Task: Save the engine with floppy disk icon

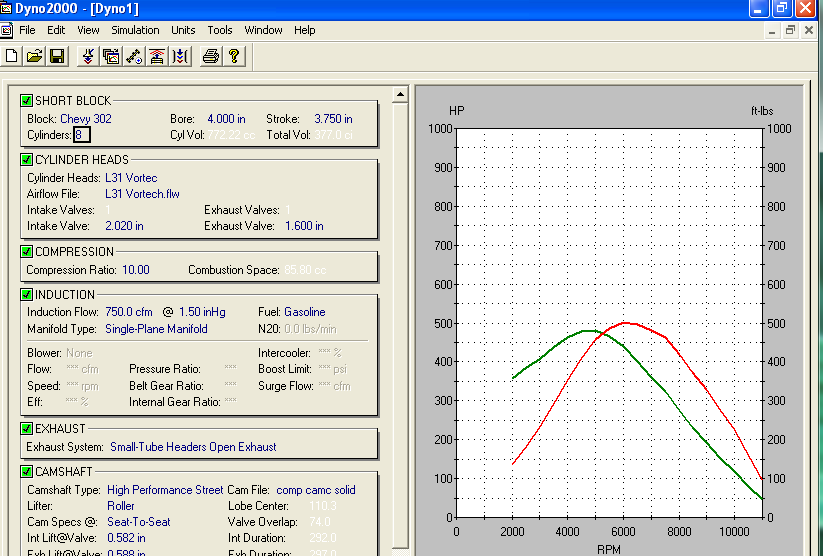Action: point(57,56)
